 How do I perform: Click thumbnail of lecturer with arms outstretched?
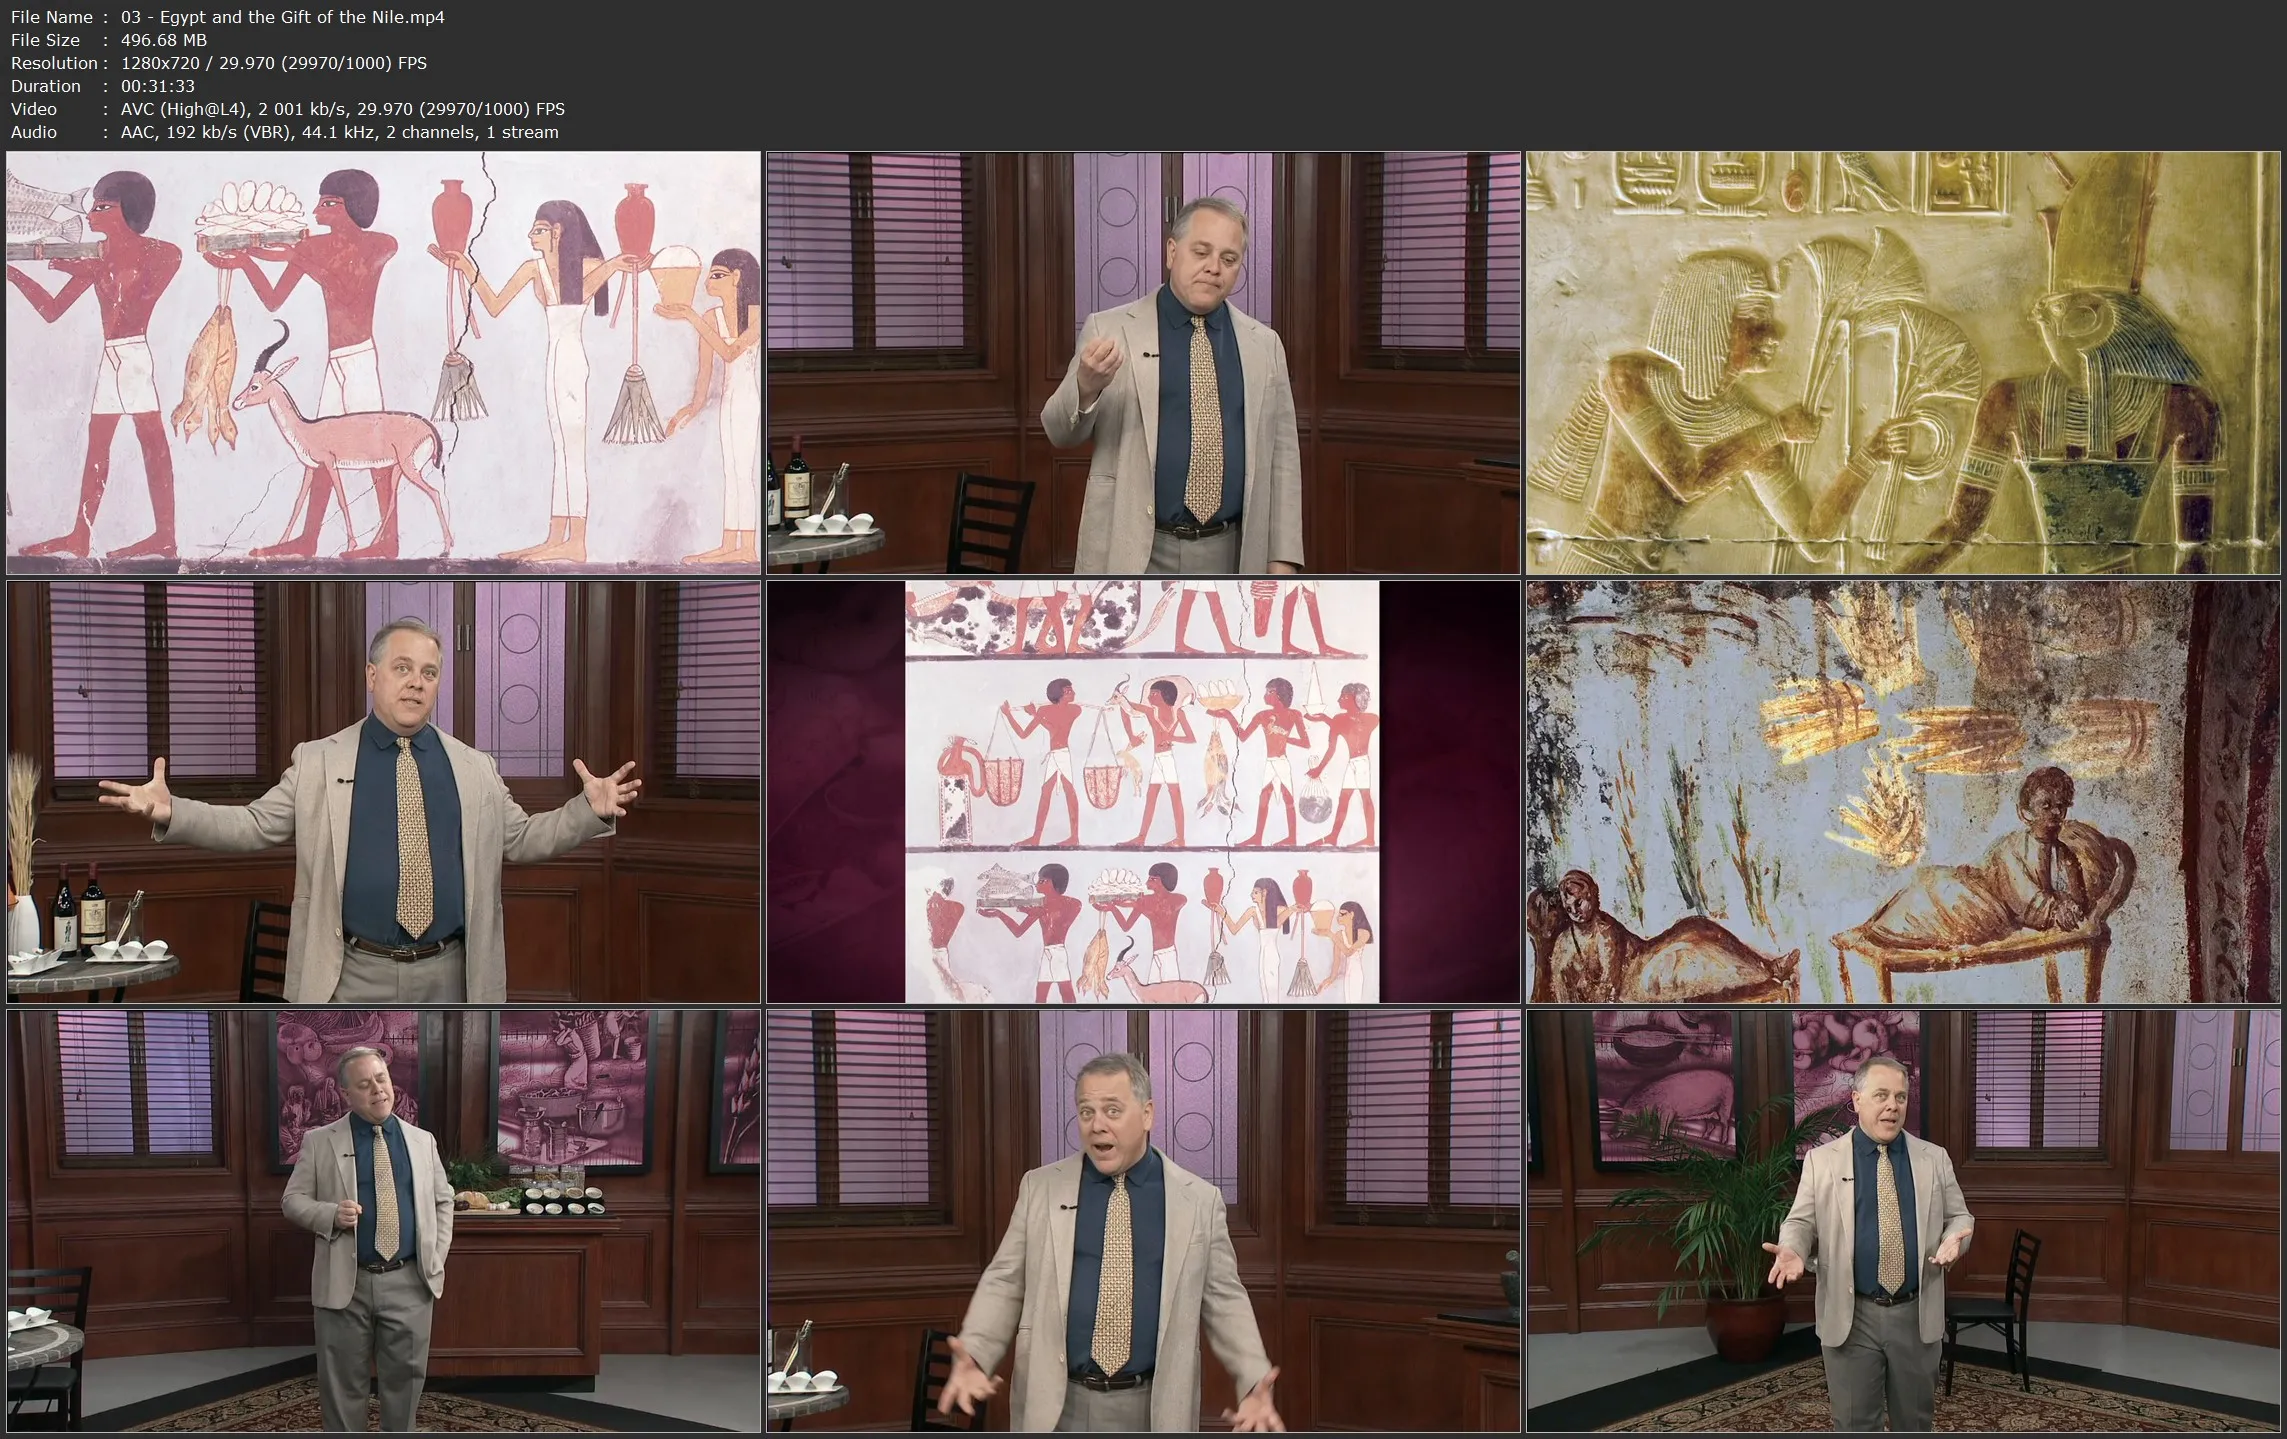click(x=384, y=792)
